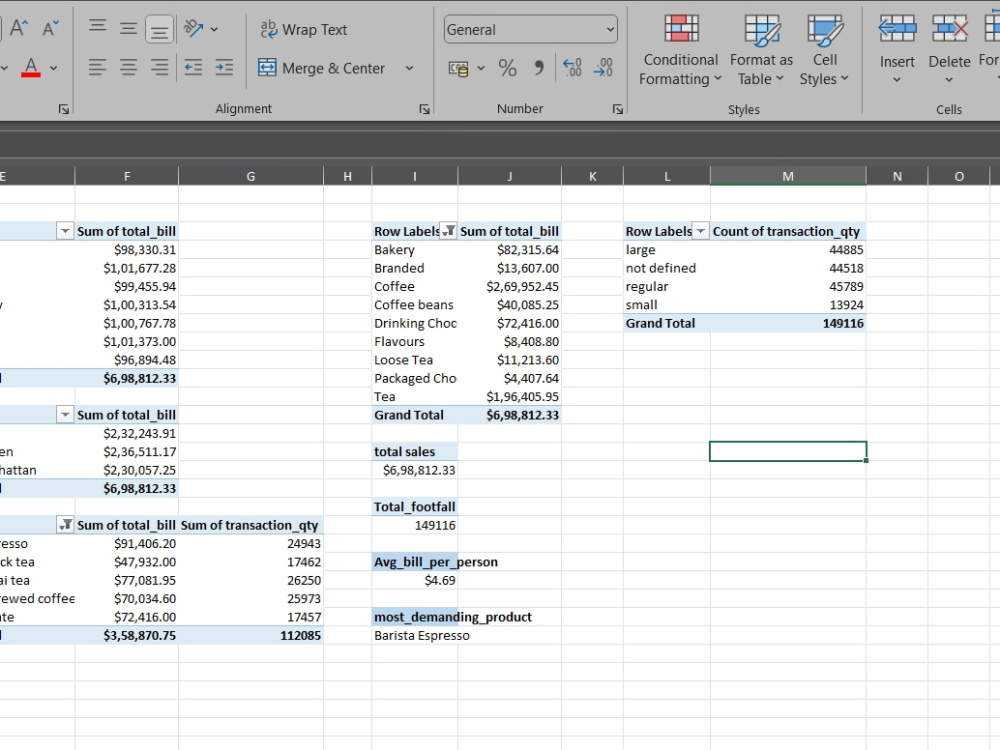Select Coffee total $2,69,952.45 cell
The image size is (1000, 750).
coord(510,286)
